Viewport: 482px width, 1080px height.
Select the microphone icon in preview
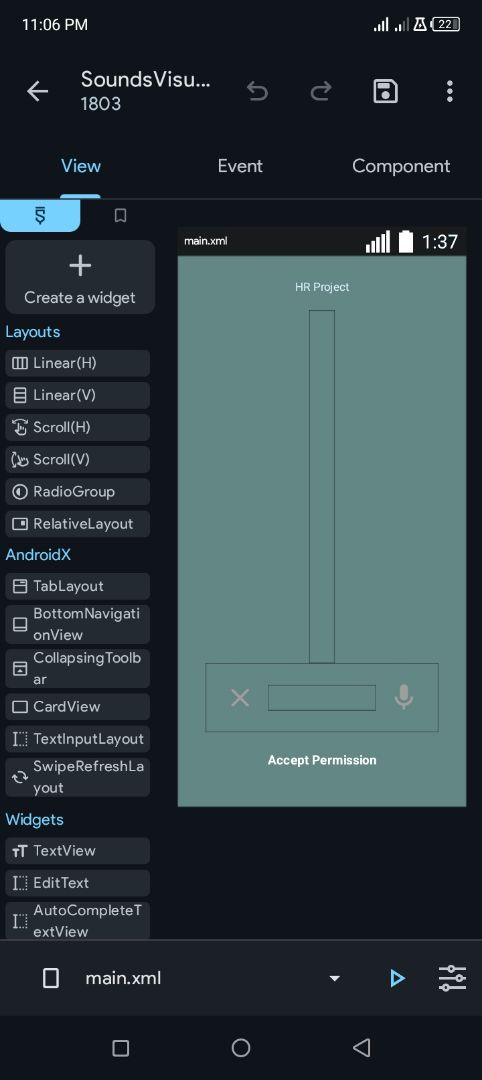coord(404,698)
